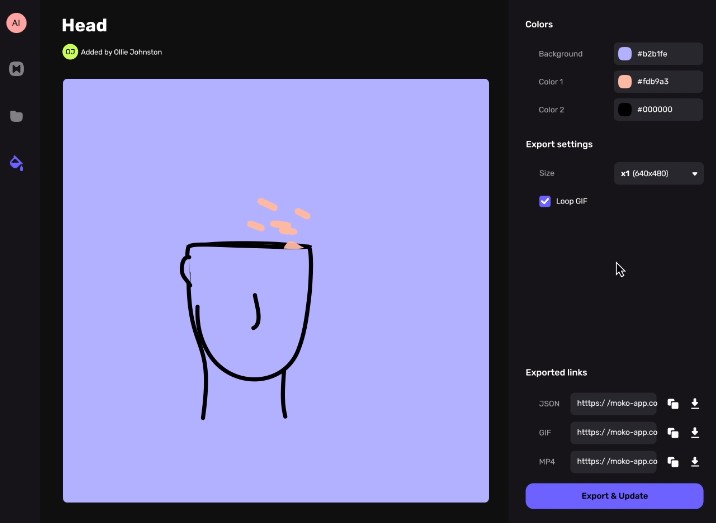Disable the Loop GIF checkbox

coord(545,201)
